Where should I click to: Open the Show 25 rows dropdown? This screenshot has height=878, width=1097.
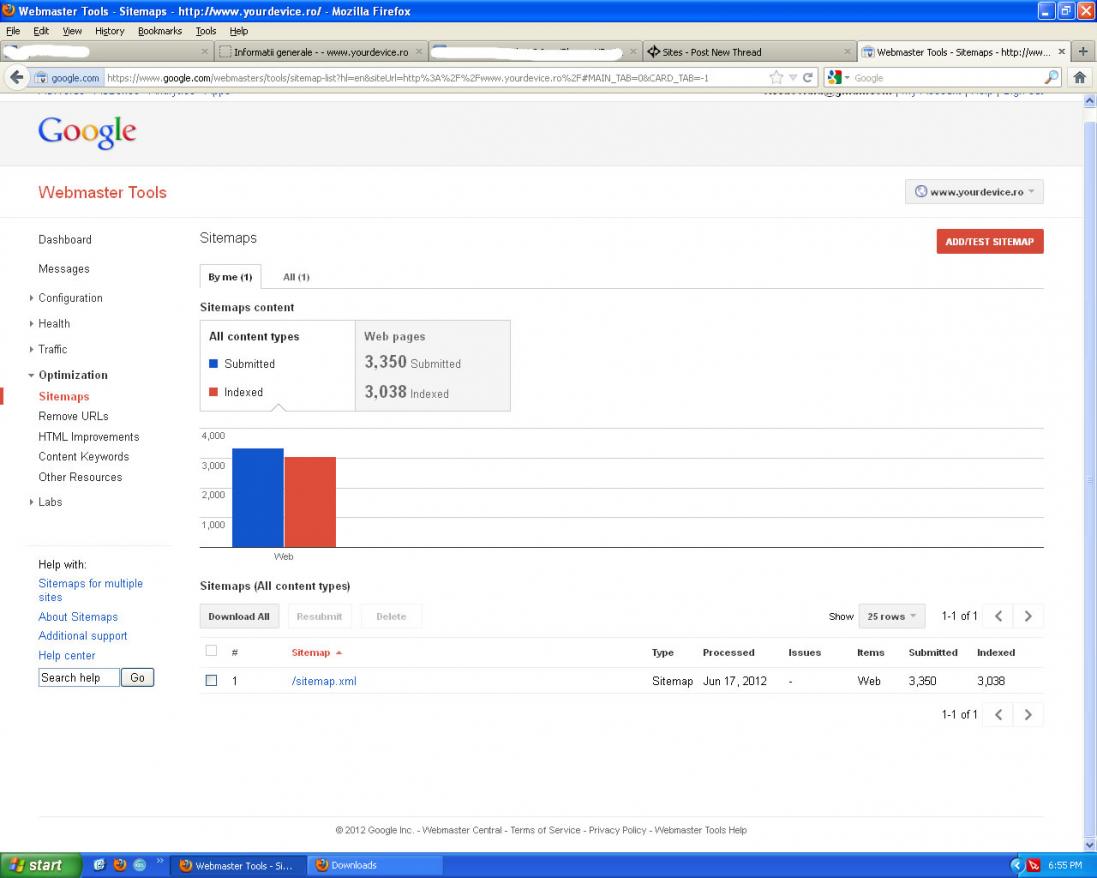(891, 616)
